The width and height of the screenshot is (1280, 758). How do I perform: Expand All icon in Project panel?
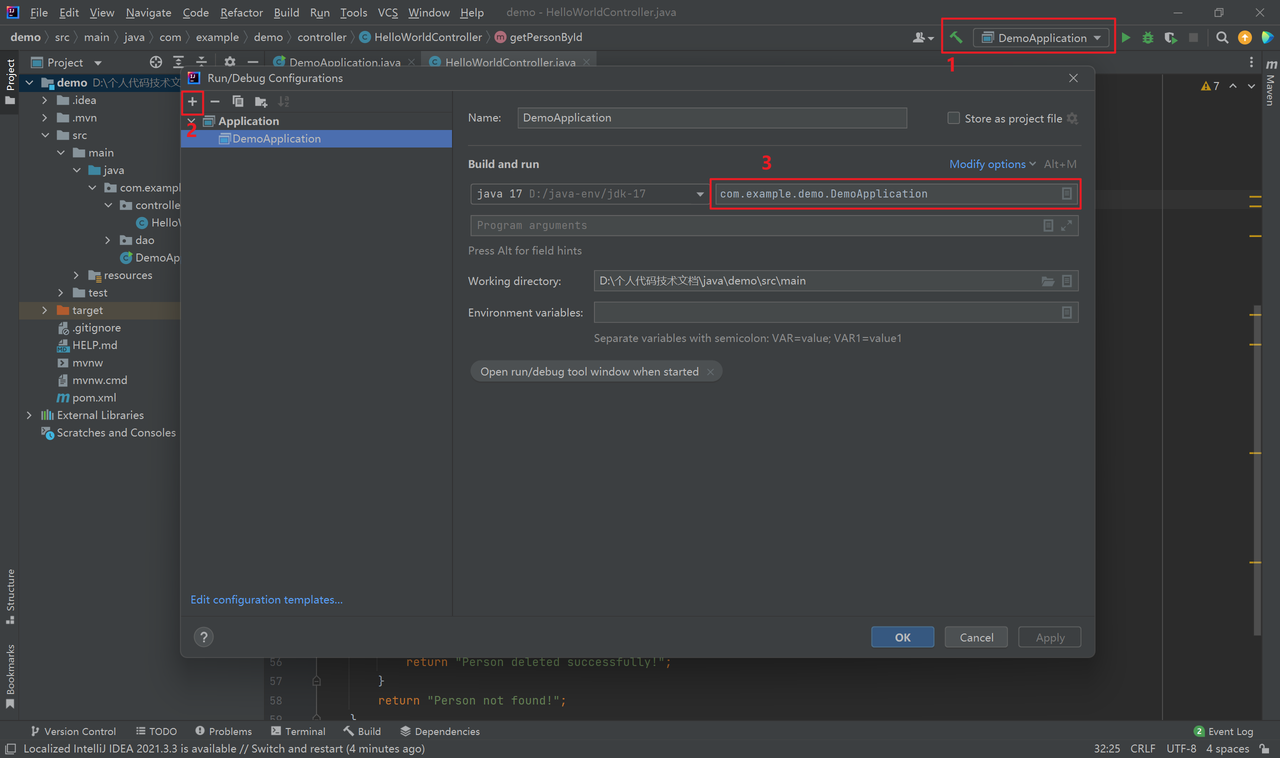coord(178,62)
